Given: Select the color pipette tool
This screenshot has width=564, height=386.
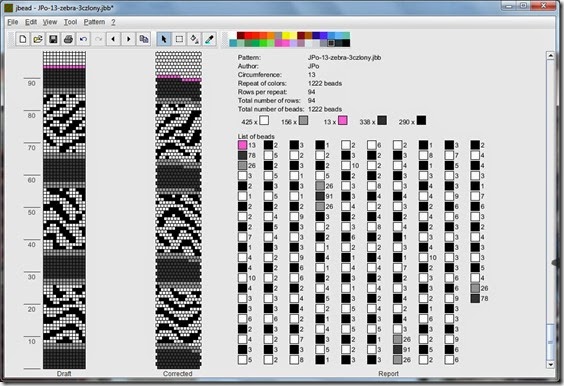Looking at the screenshot, I should pyautogui.click(x=209, y=39).
